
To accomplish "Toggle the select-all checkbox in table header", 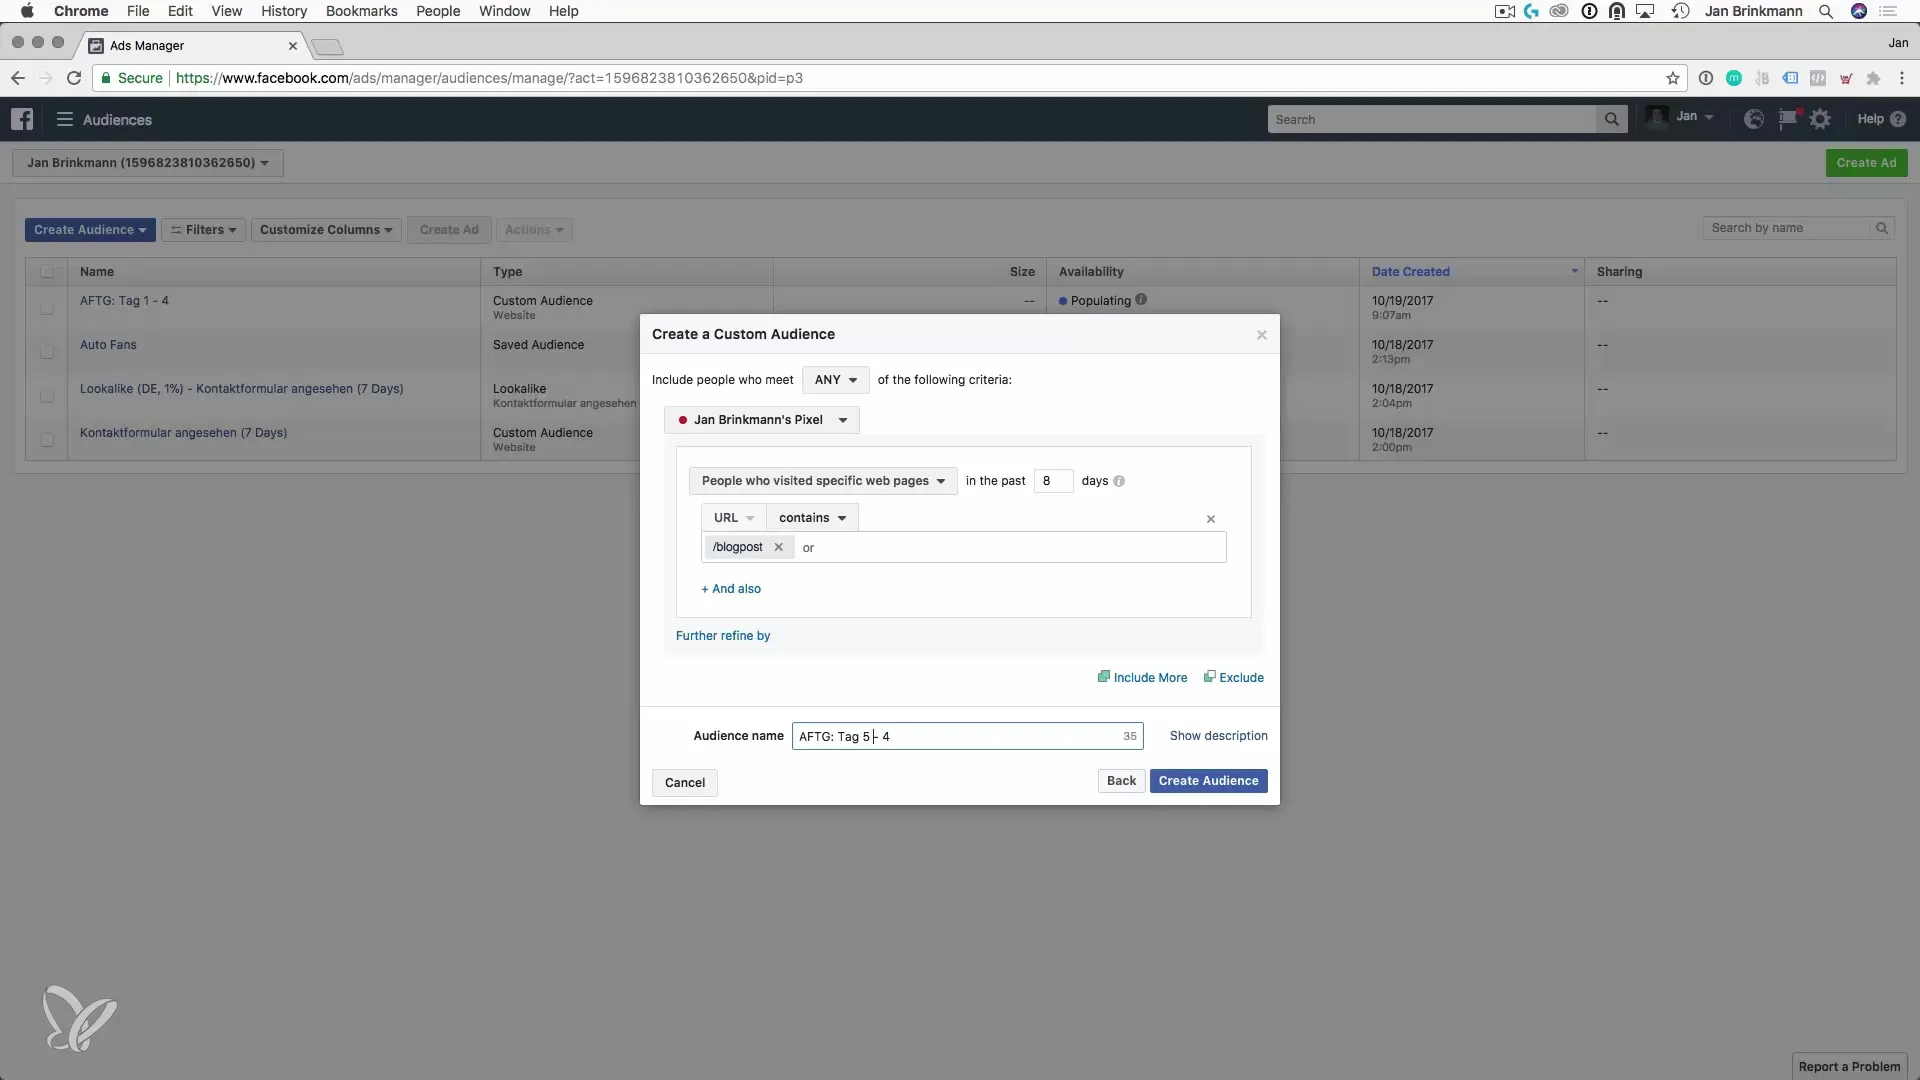I will pos(47,272).
